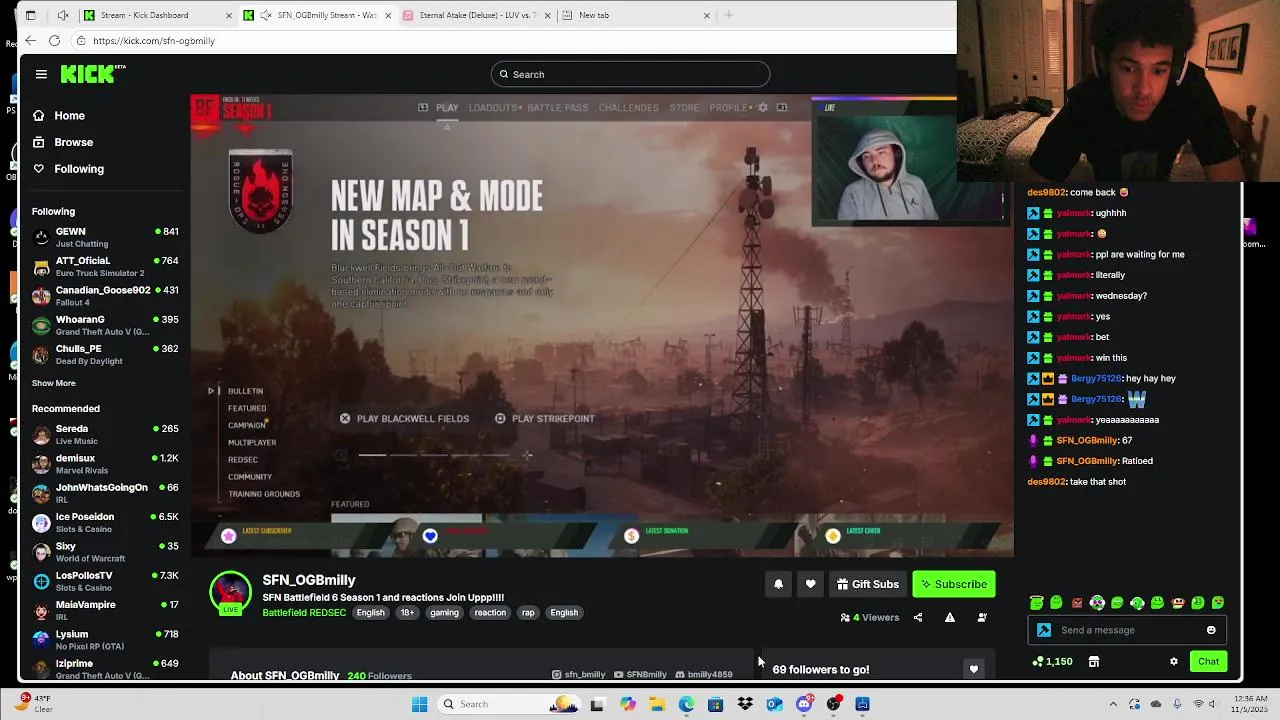Share the stream via share icon

tap(918, 617)
